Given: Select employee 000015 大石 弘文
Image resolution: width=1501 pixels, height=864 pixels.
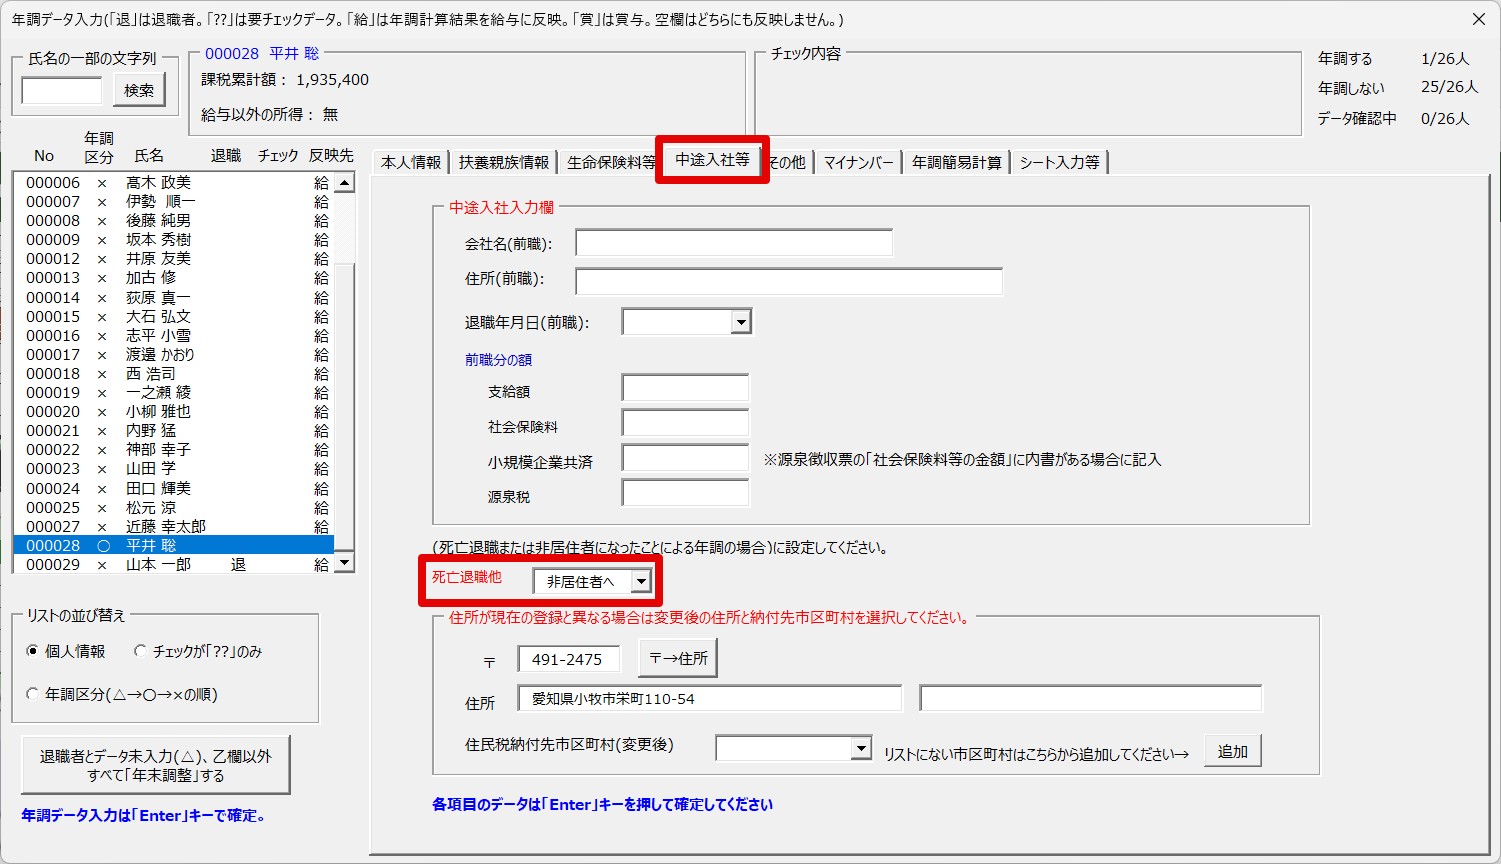Looking at the screenshot, I should tap(173, 316).
